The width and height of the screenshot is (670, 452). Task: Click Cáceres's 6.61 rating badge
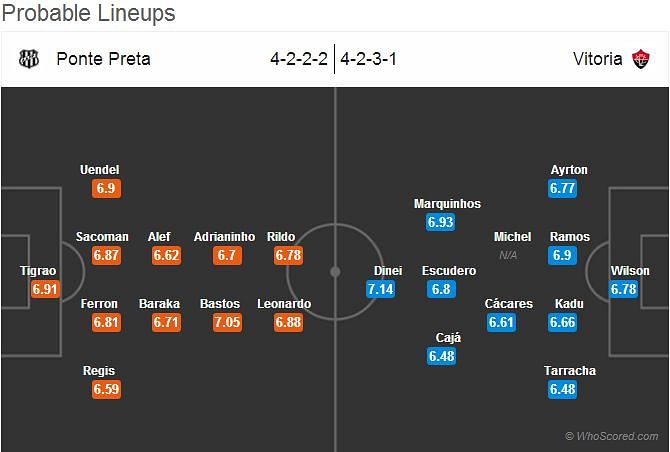tap(501, 322)
